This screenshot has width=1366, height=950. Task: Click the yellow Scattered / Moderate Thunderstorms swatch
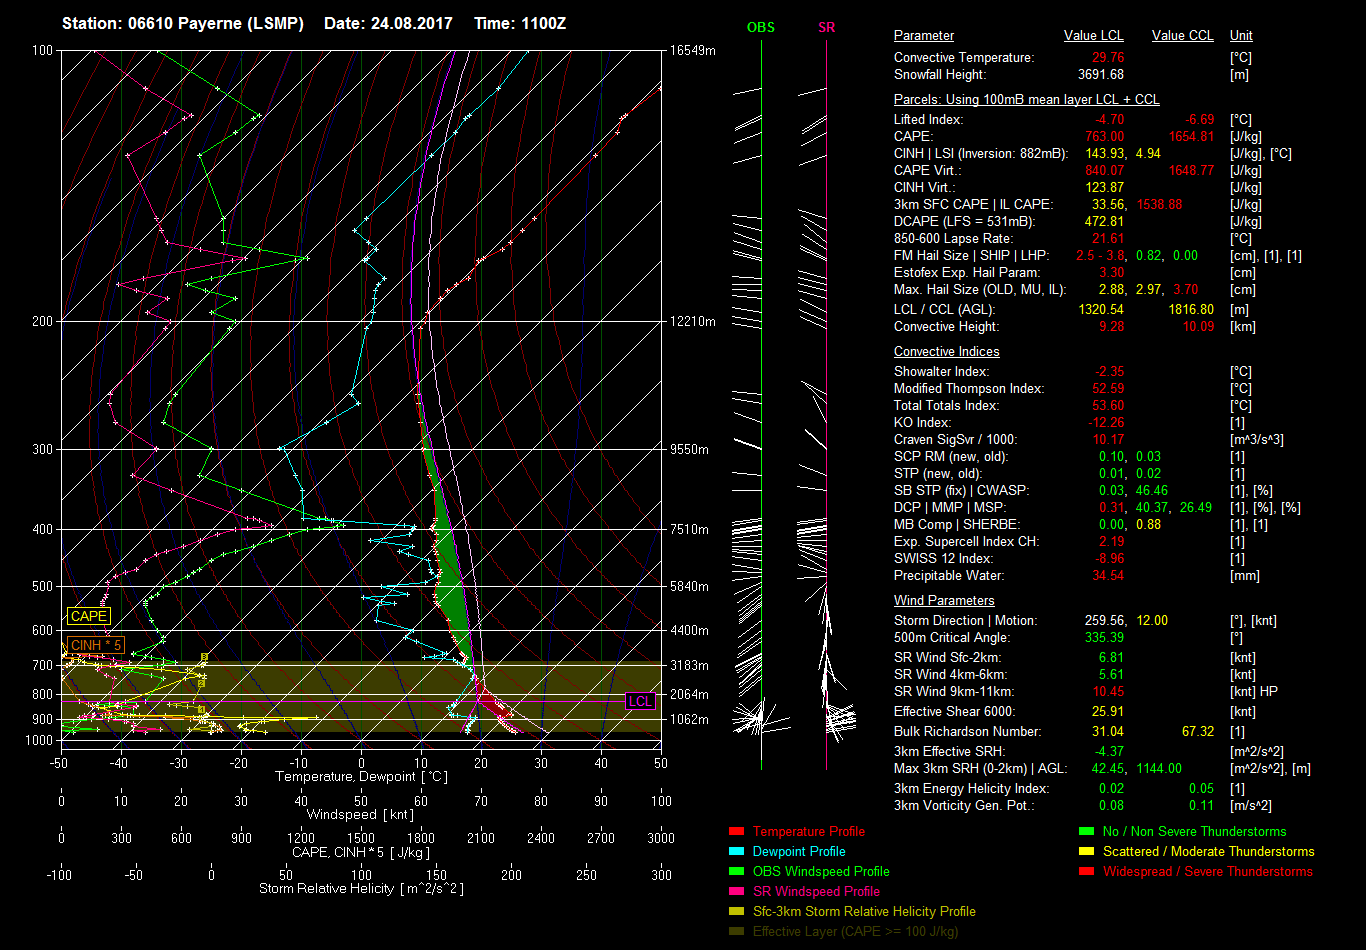coord(1086,852)
